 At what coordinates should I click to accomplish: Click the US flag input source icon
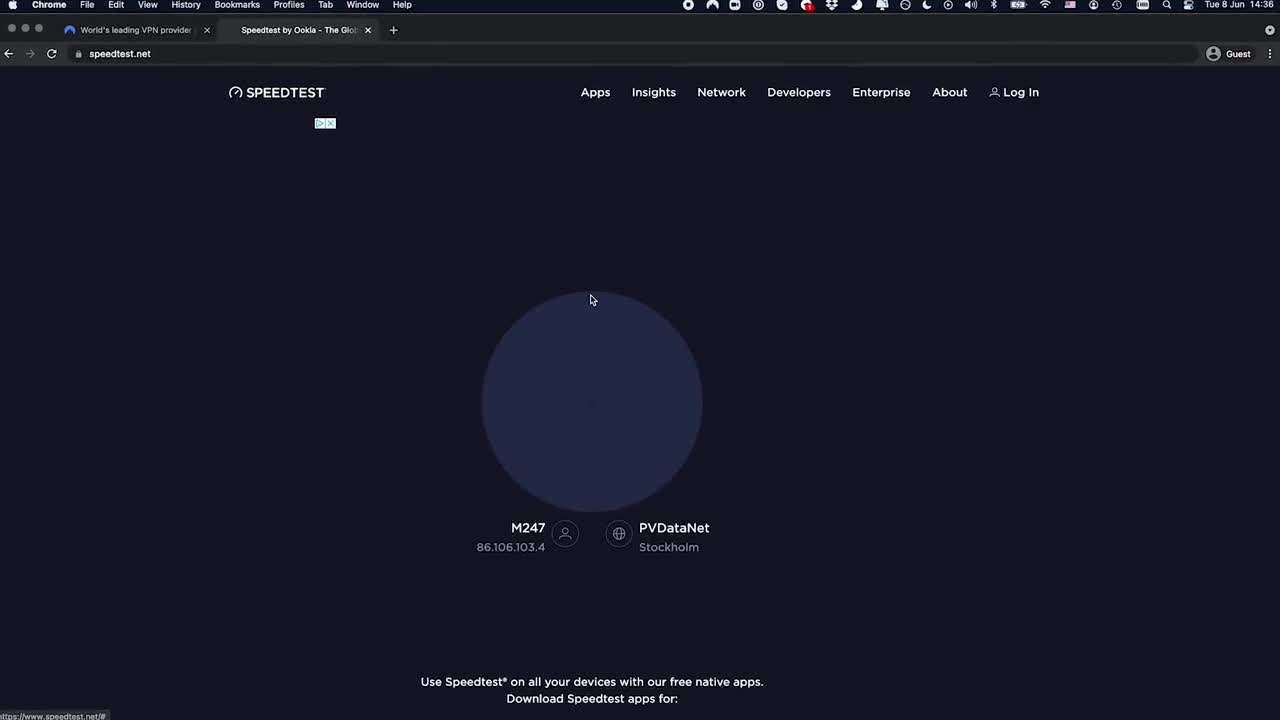pyautogui.click(x=1070, y=5)
